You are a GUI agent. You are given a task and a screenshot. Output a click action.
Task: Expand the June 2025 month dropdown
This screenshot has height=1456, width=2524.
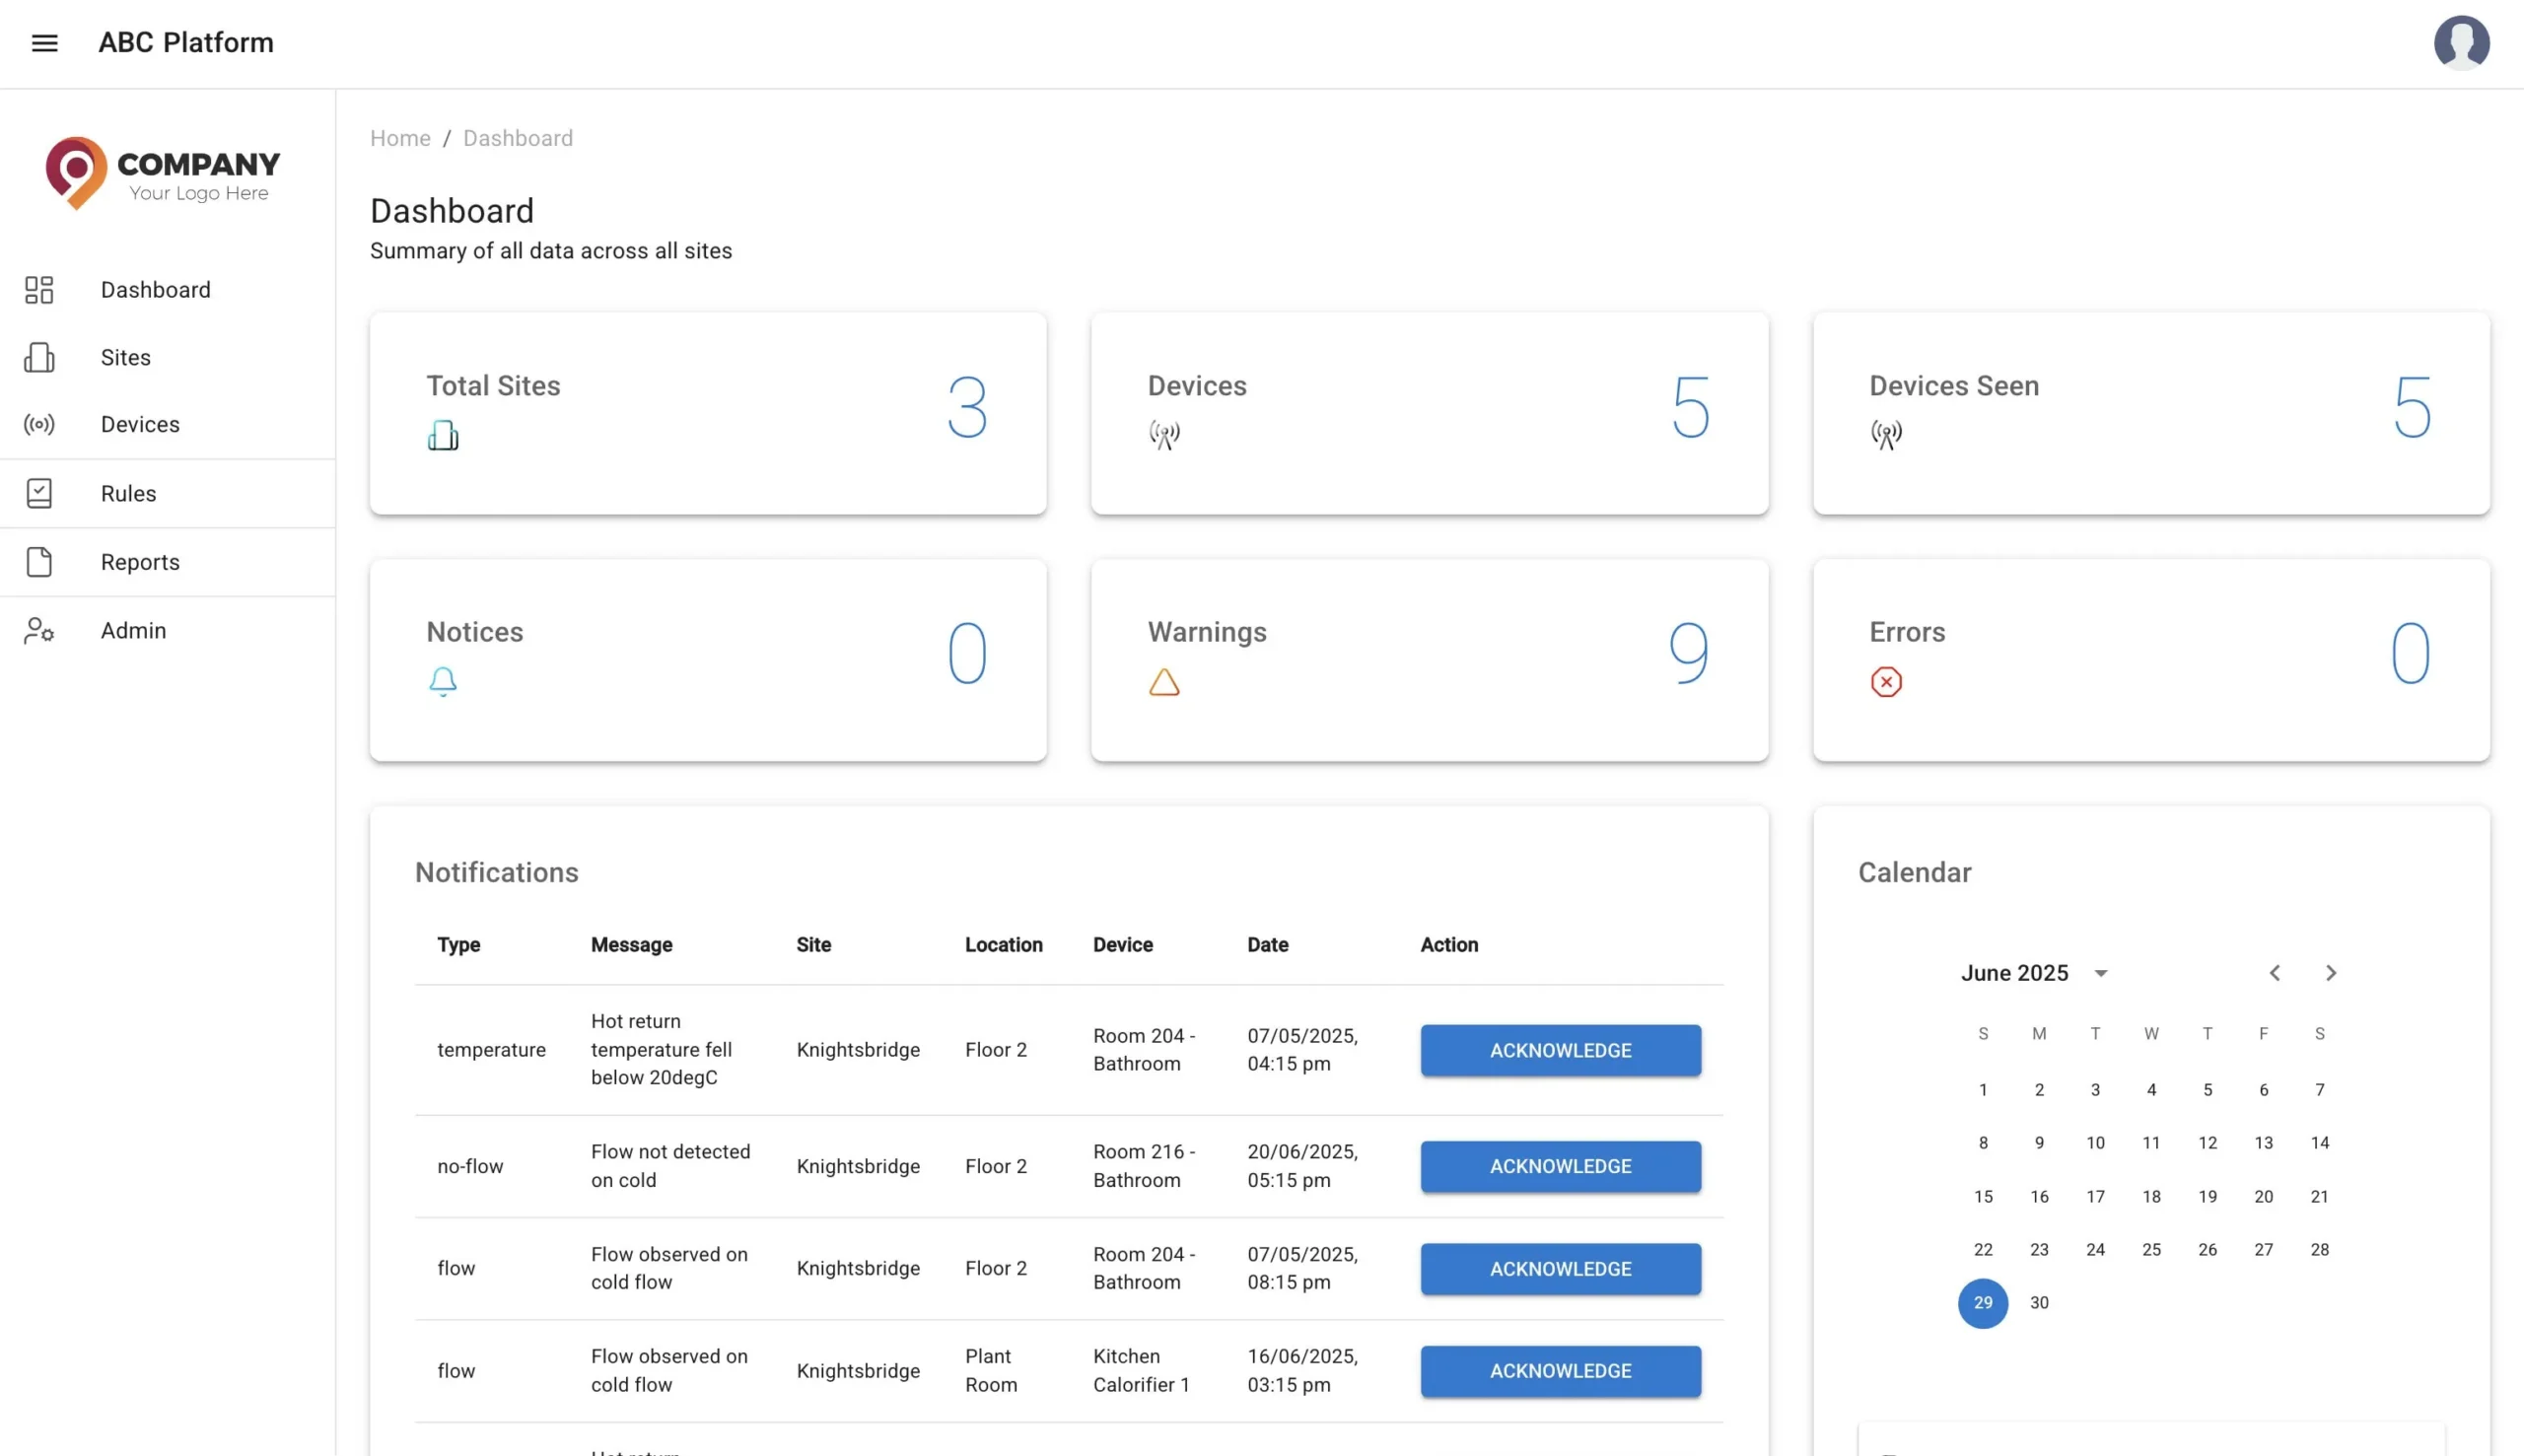tap(2100, 973)
